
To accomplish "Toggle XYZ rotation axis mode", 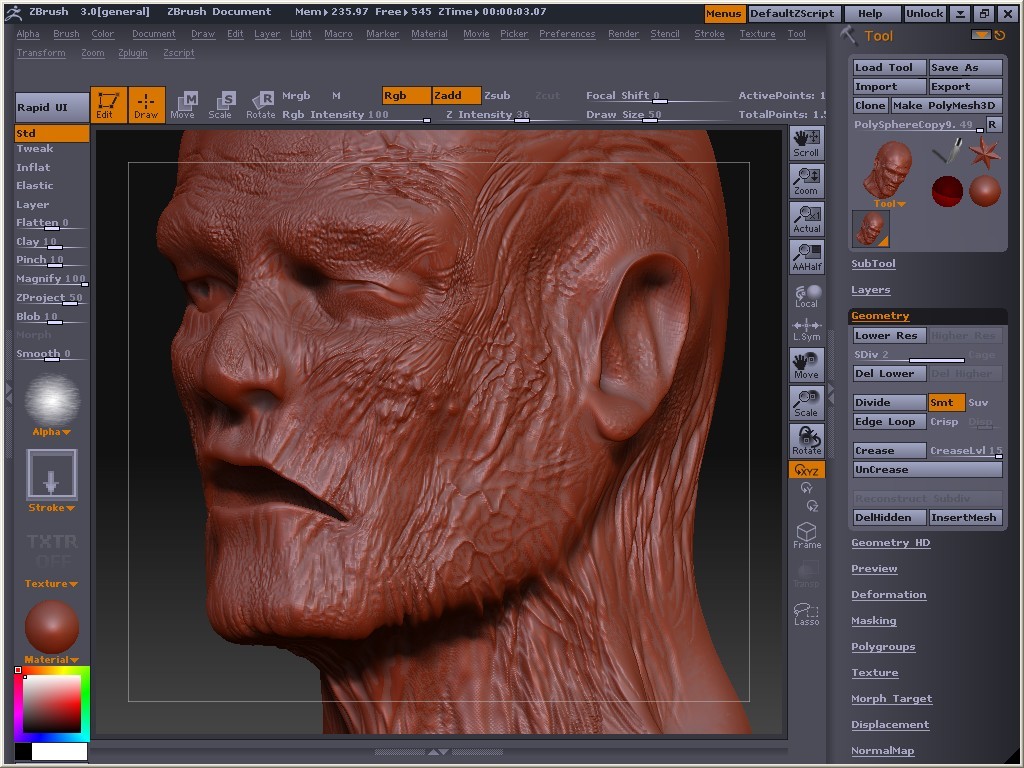I will point(807,470).
